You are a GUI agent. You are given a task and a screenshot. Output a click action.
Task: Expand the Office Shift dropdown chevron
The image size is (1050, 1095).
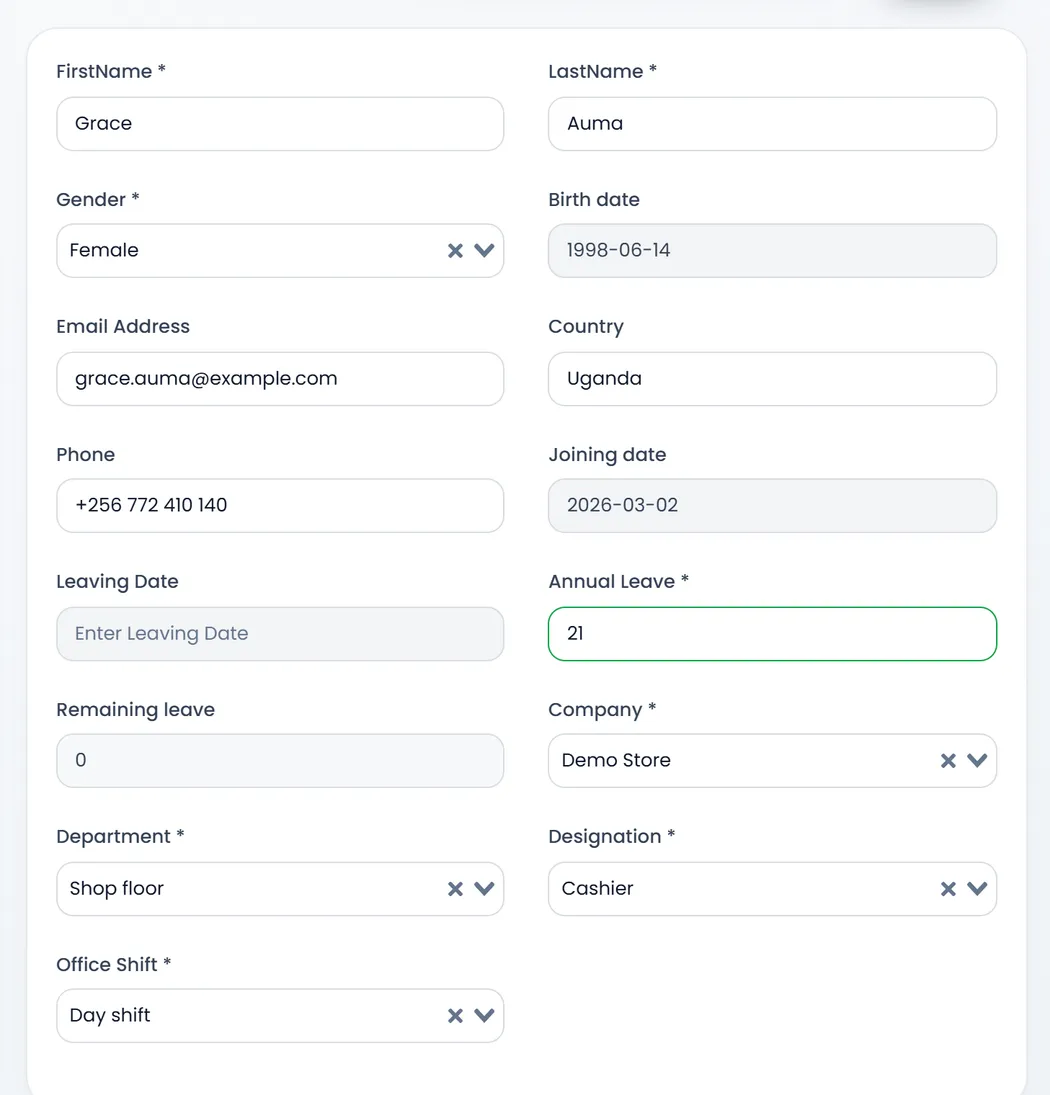[485, 1016]
